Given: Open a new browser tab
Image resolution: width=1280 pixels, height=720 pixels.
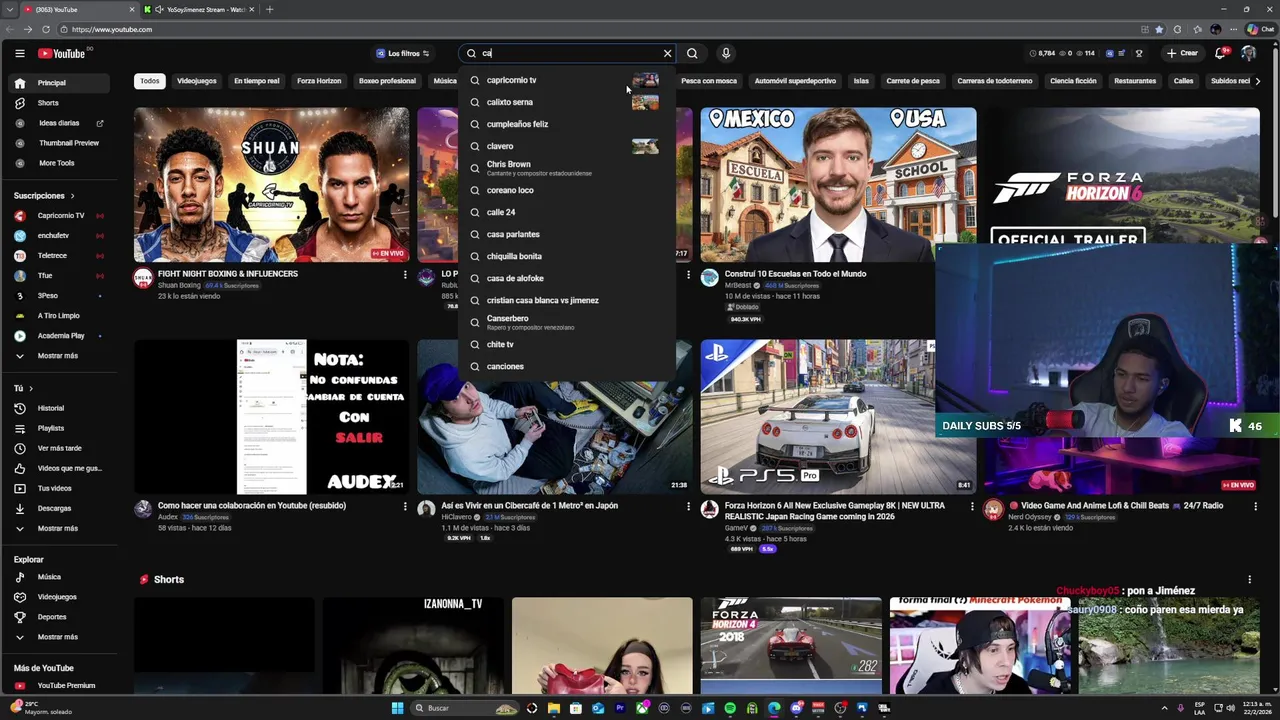Looking at the screenshot, I should pos(269,9).
